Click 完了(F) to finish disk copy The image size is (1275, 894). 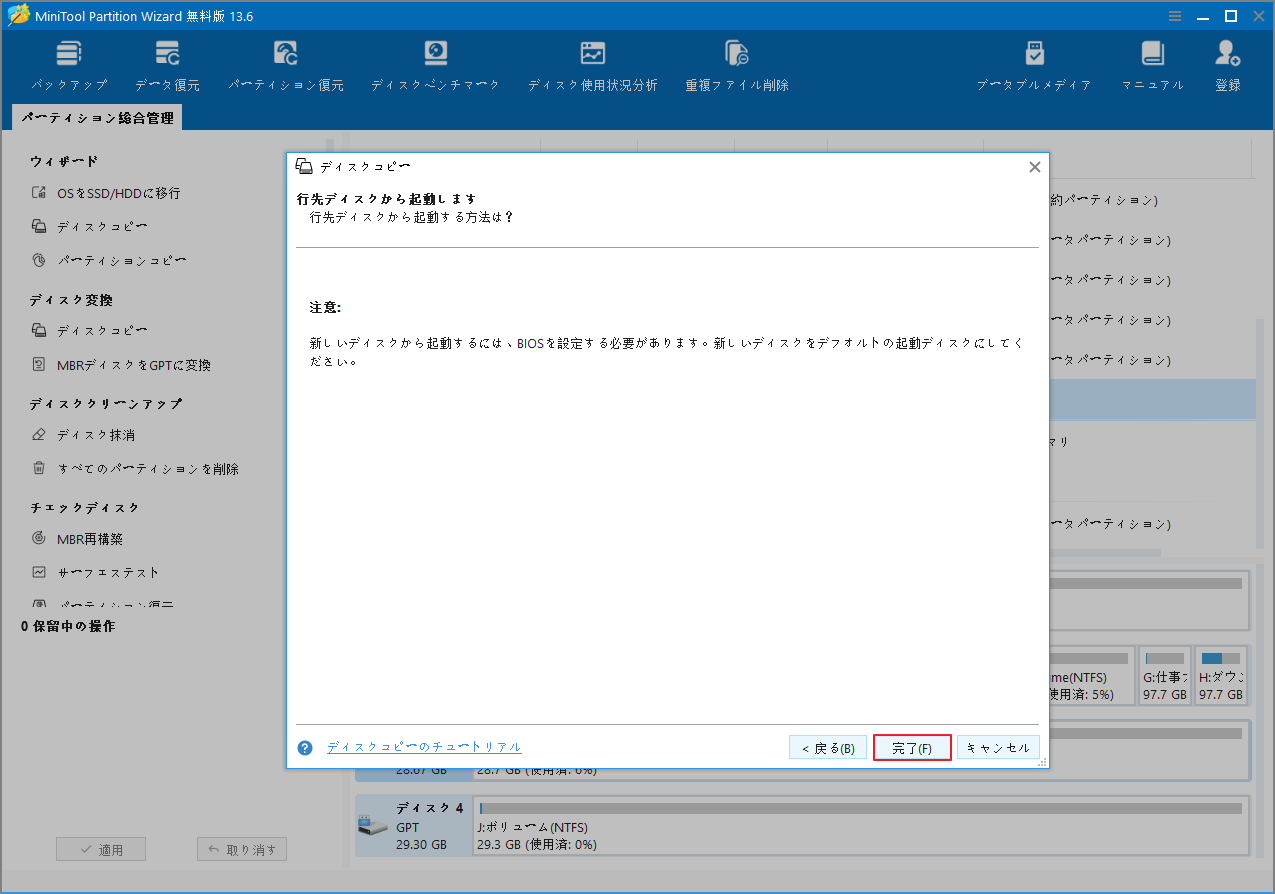point(911,746)
